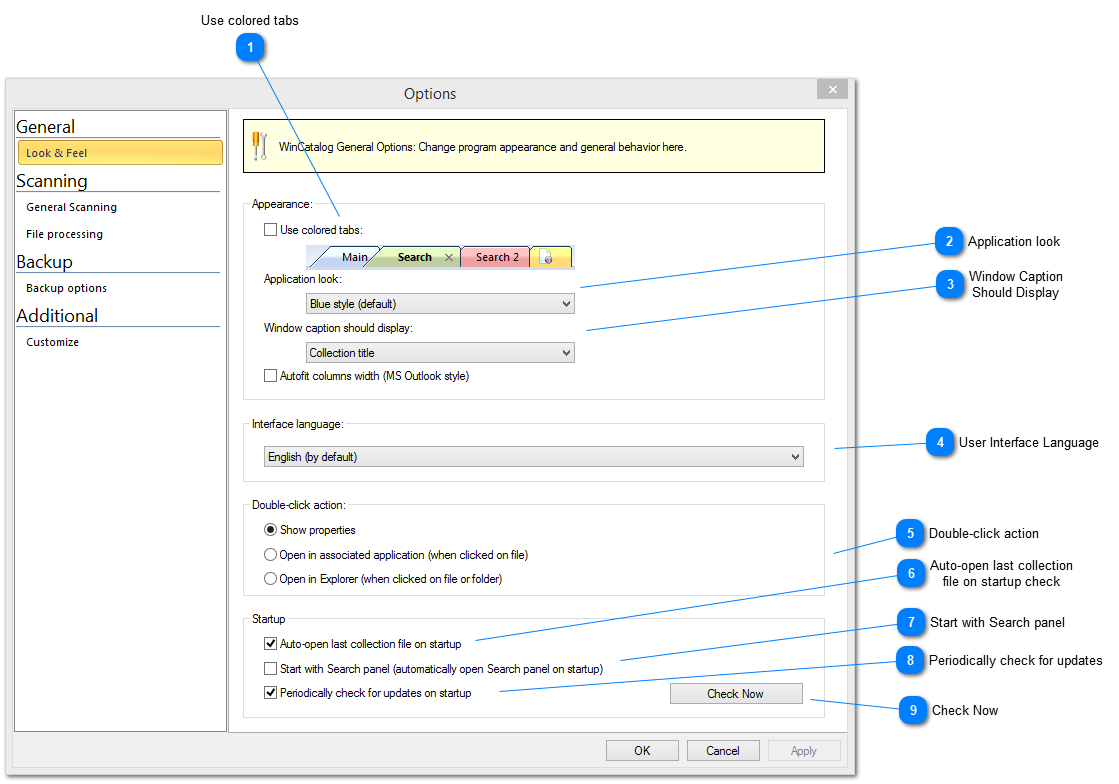Expand Window caption should display dropdown
Screen dimensions: 1119x784
[x=440, y=353]
